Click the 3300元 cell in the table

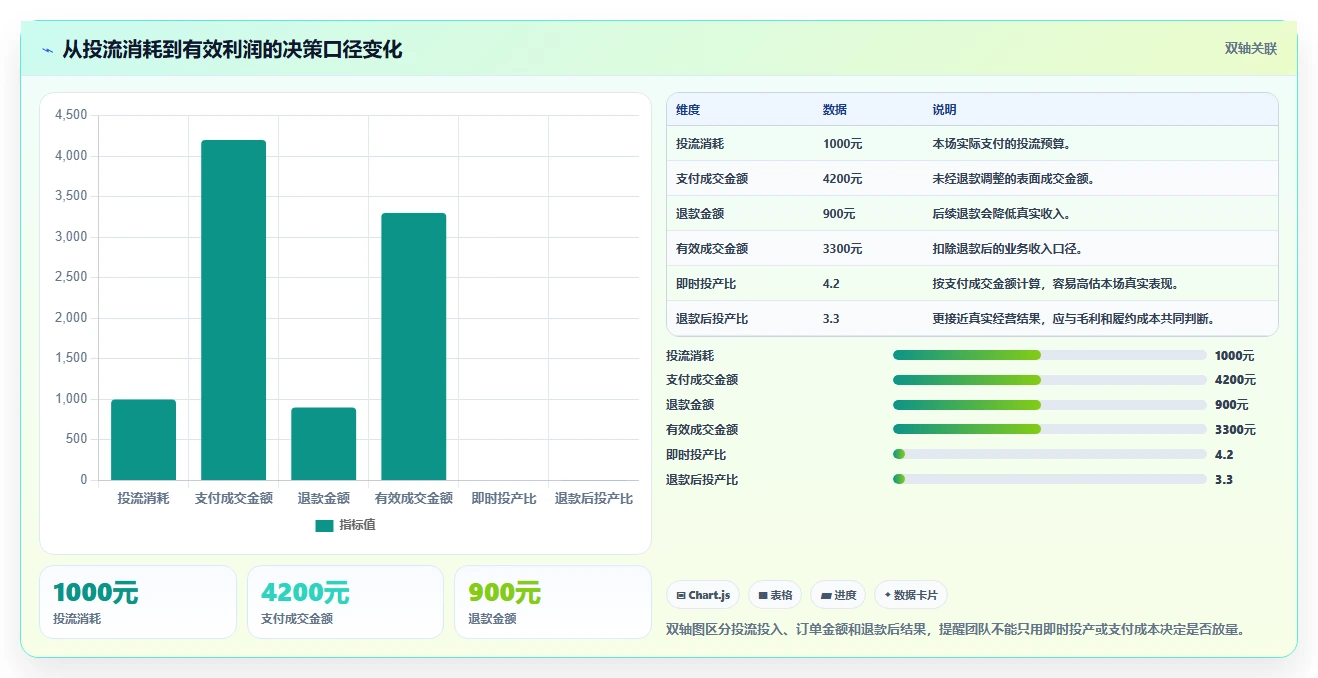coord(842,249)
